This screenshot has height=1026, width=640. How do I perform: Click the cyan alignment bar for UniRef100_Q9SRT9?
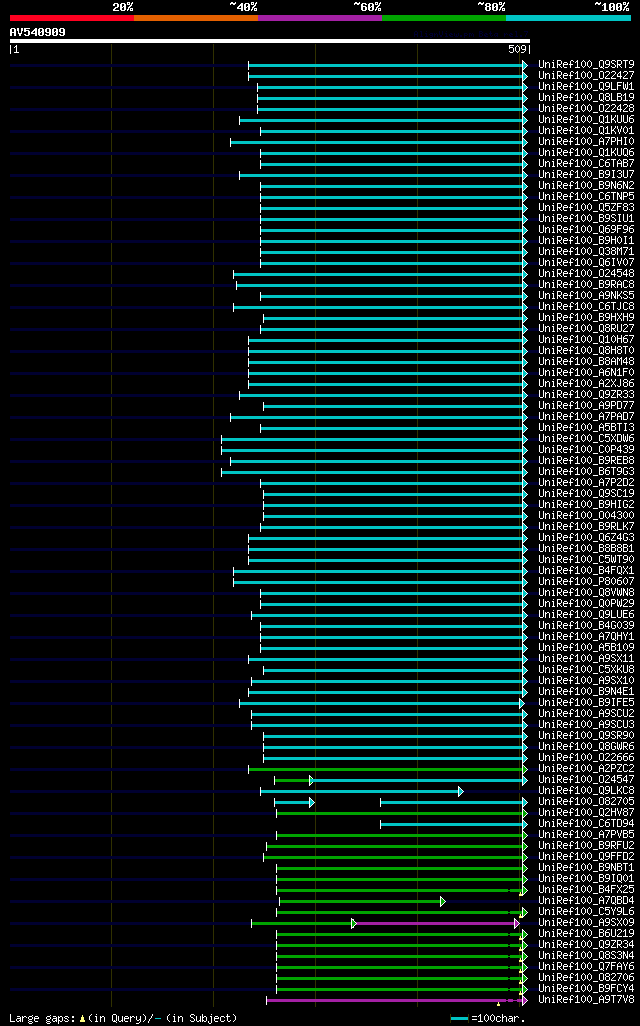click(x=388, y=65)
